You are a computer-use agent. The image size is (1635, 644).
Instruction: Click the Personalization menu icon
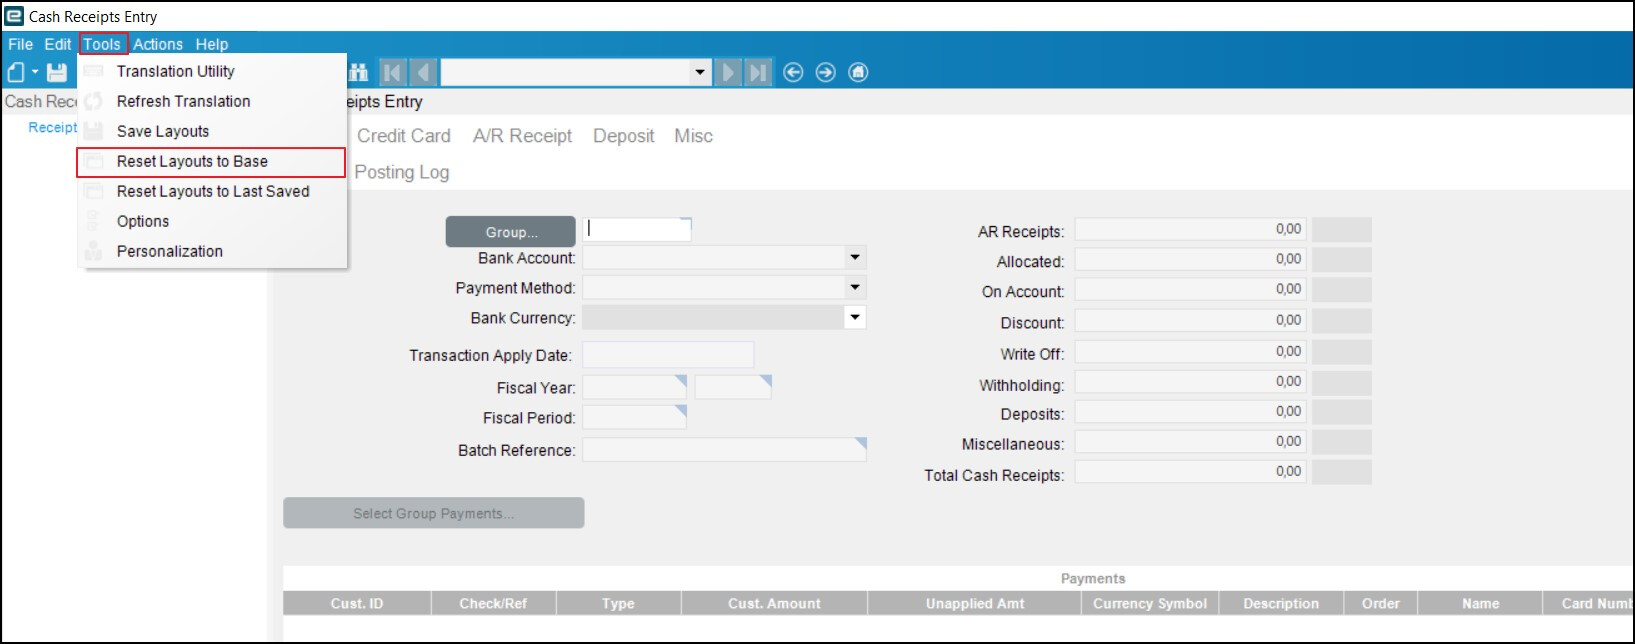coord(93,251)
